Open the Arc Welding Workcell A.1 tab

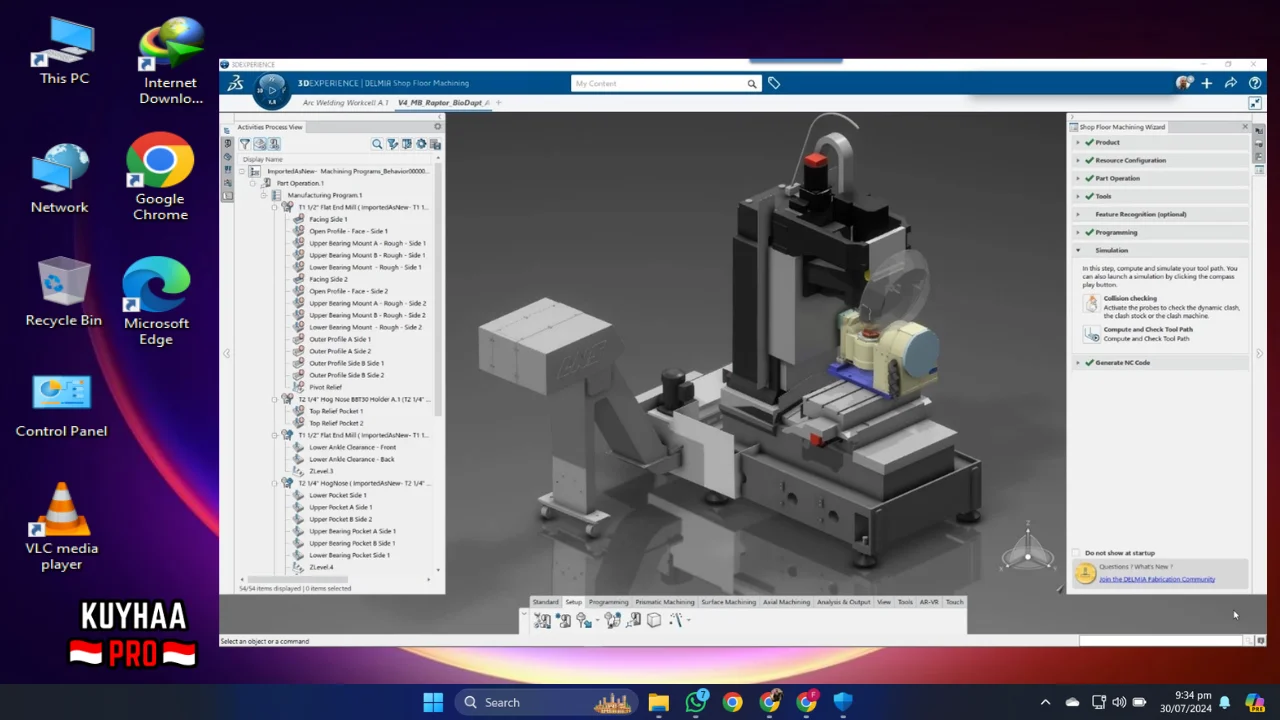coord(345,103)
